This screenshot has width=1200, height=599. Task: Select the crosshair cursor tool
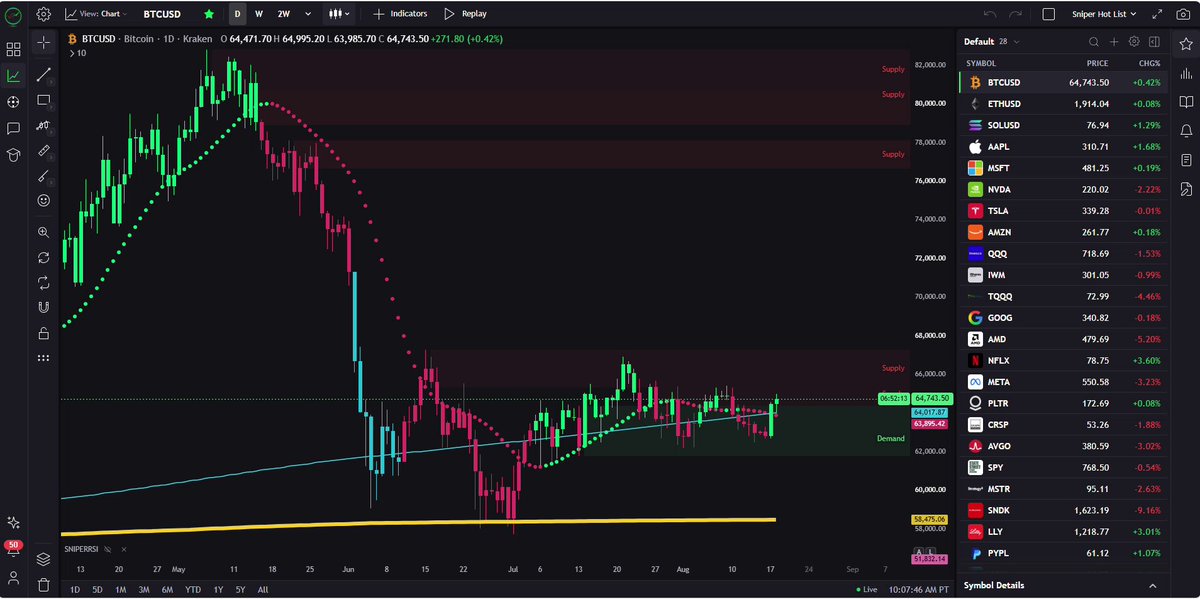coord(43,43)
